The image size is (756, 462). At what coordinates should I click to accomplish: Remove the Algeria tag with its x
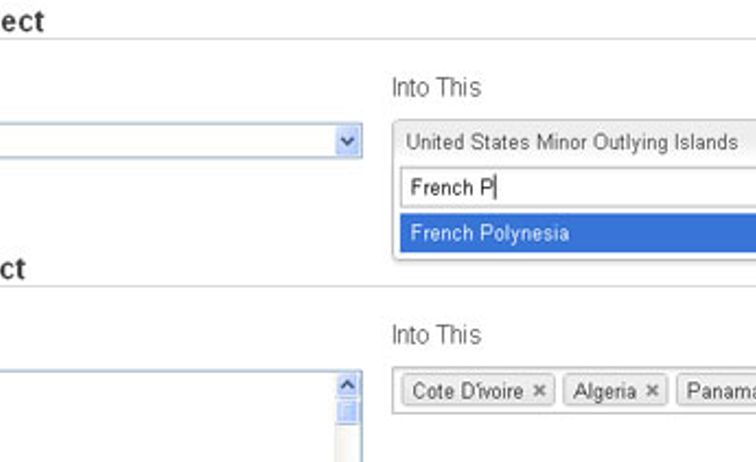[652, 390]
